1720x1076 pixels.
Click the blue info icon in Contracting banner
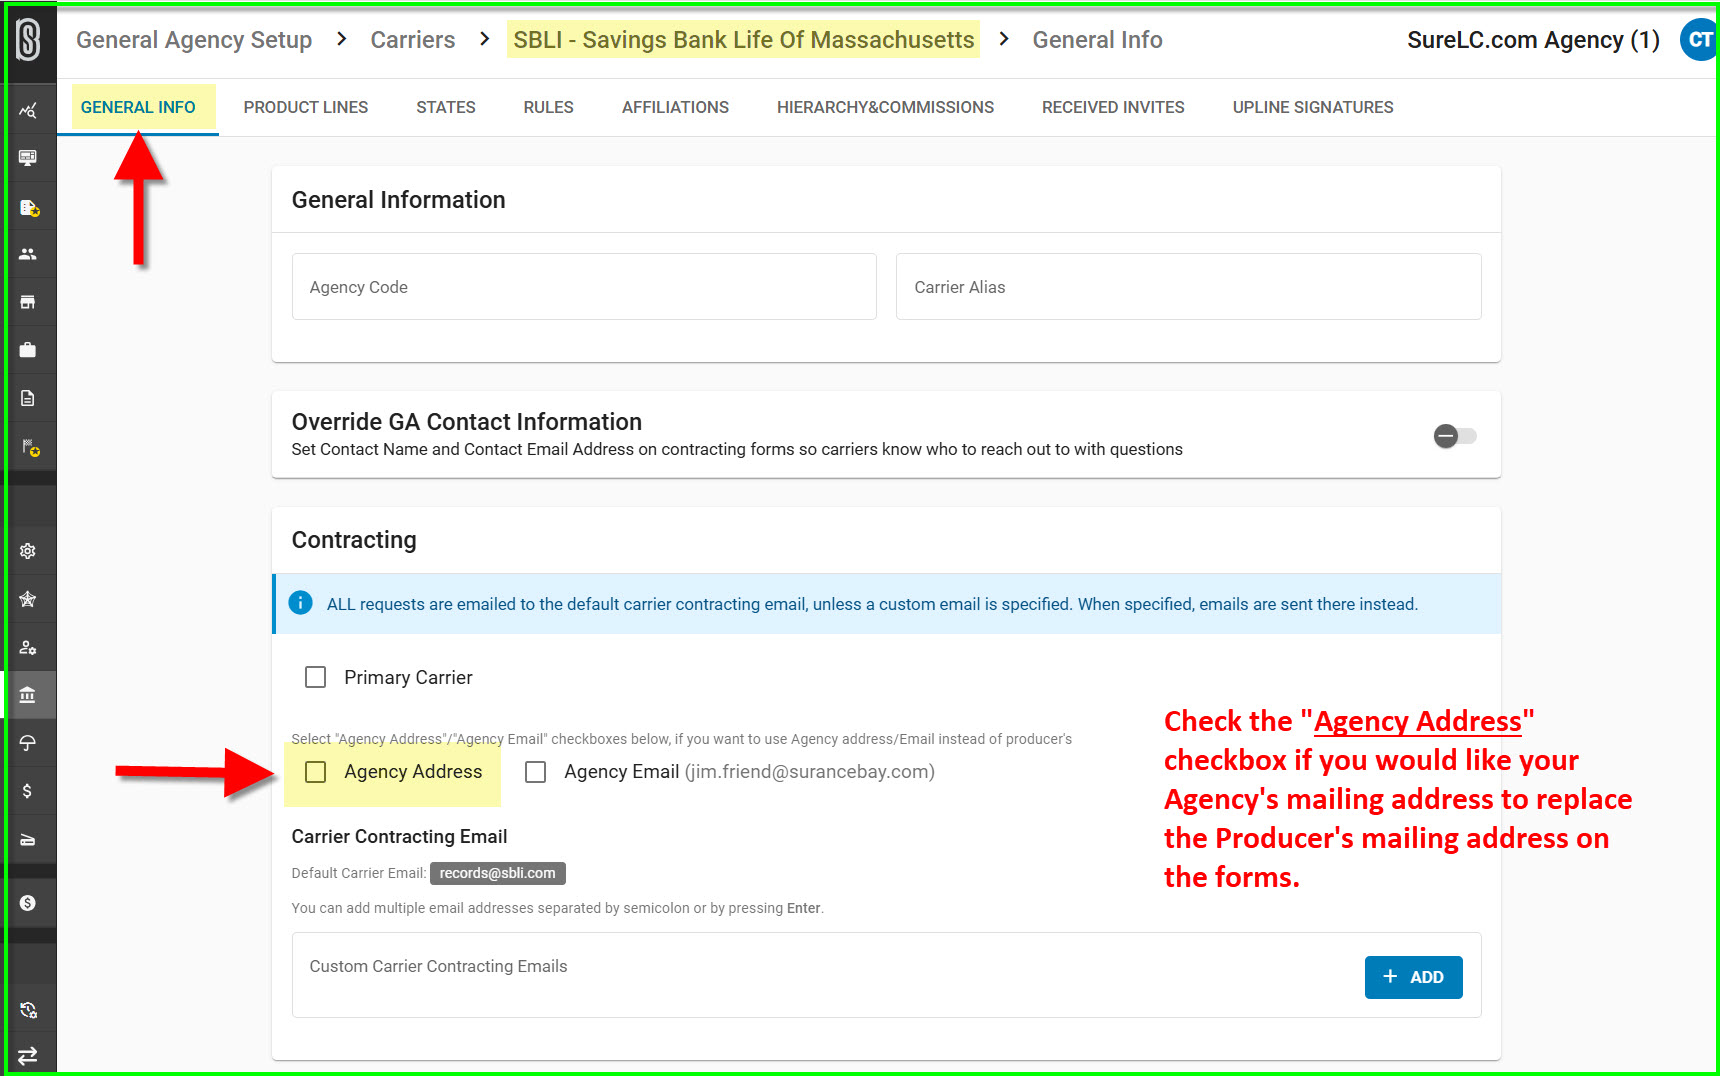pos(300,603)
